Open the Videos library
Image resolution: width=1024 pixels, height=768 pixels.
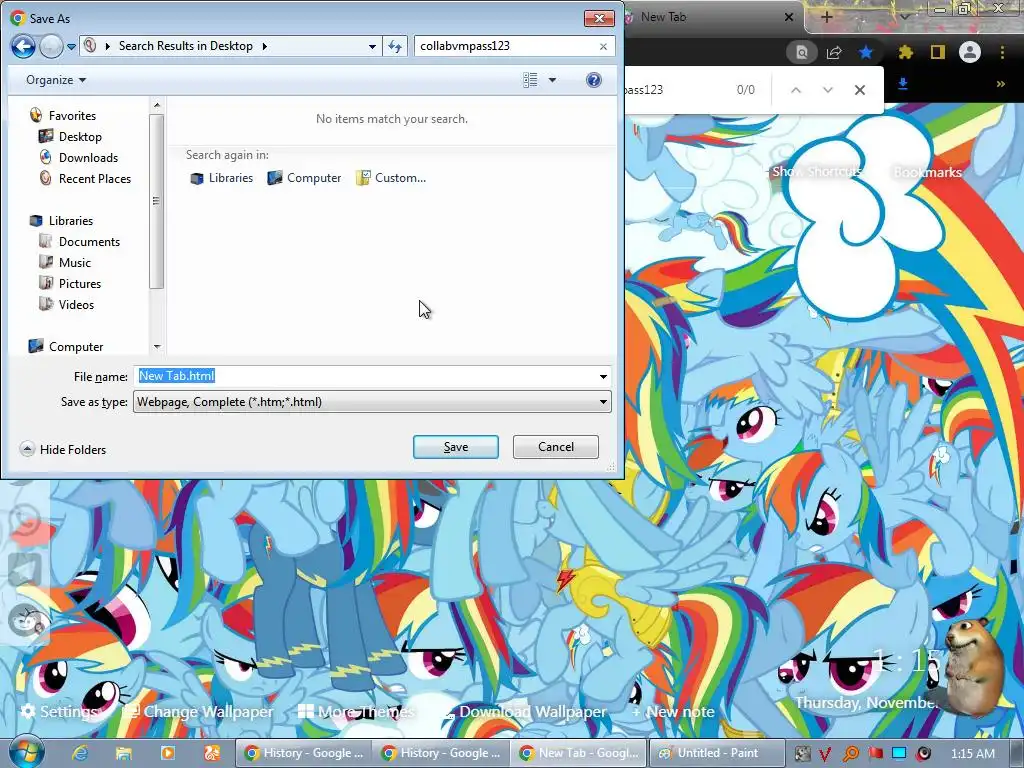pos(76,304)
